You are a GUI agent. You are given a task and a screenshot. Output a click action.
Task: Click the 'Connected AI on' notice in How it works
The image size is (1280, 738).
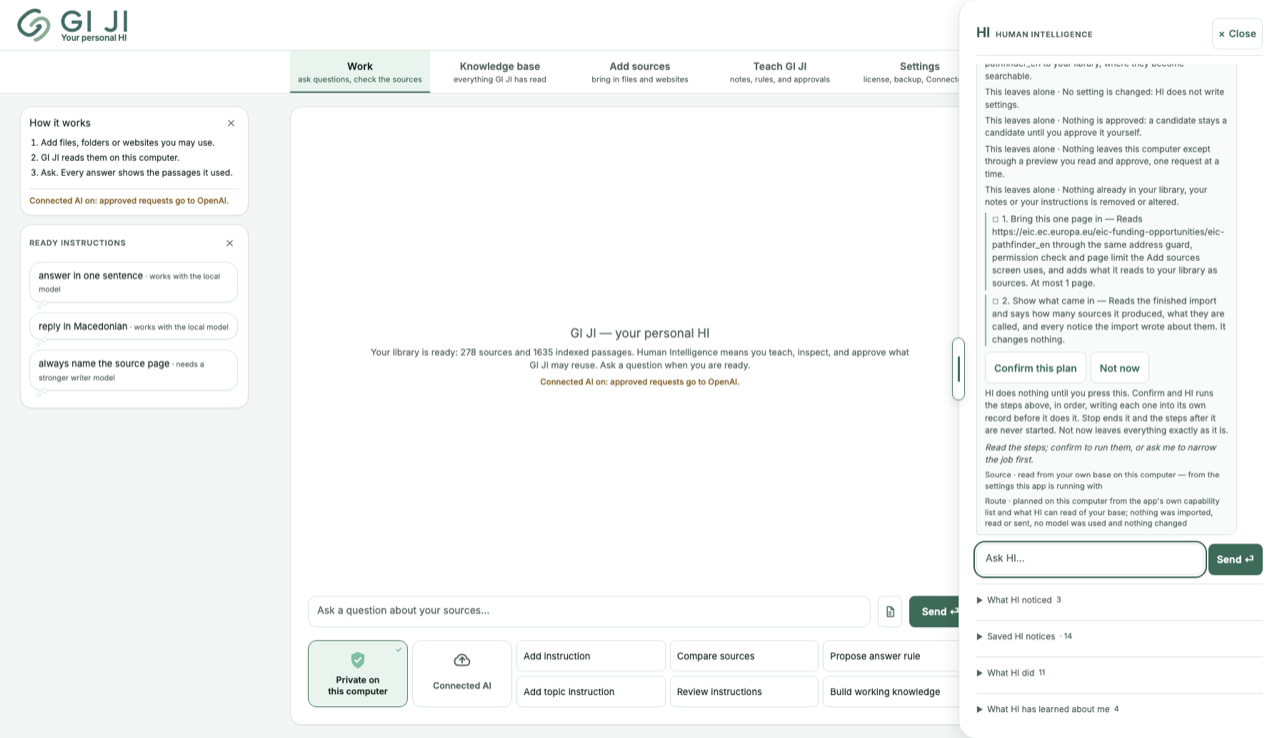[129, 201]
